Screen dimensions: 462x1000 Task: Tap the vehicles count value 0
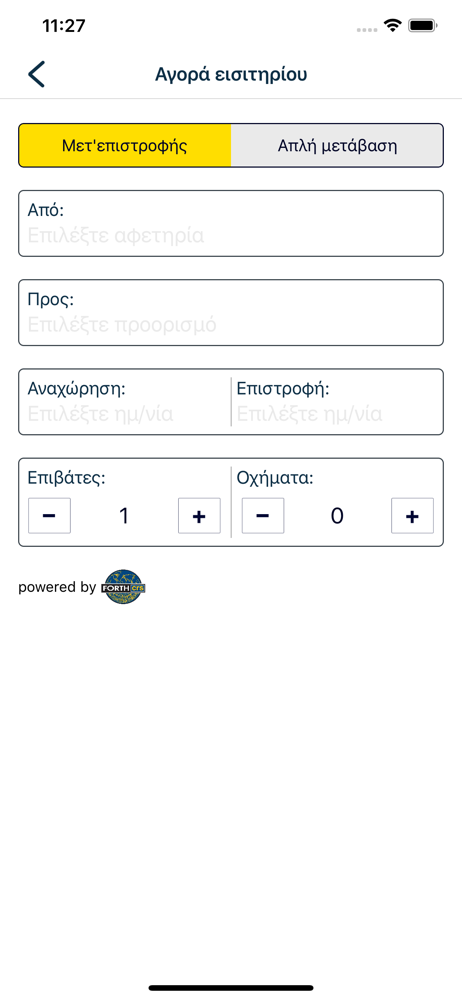point(338,516)
